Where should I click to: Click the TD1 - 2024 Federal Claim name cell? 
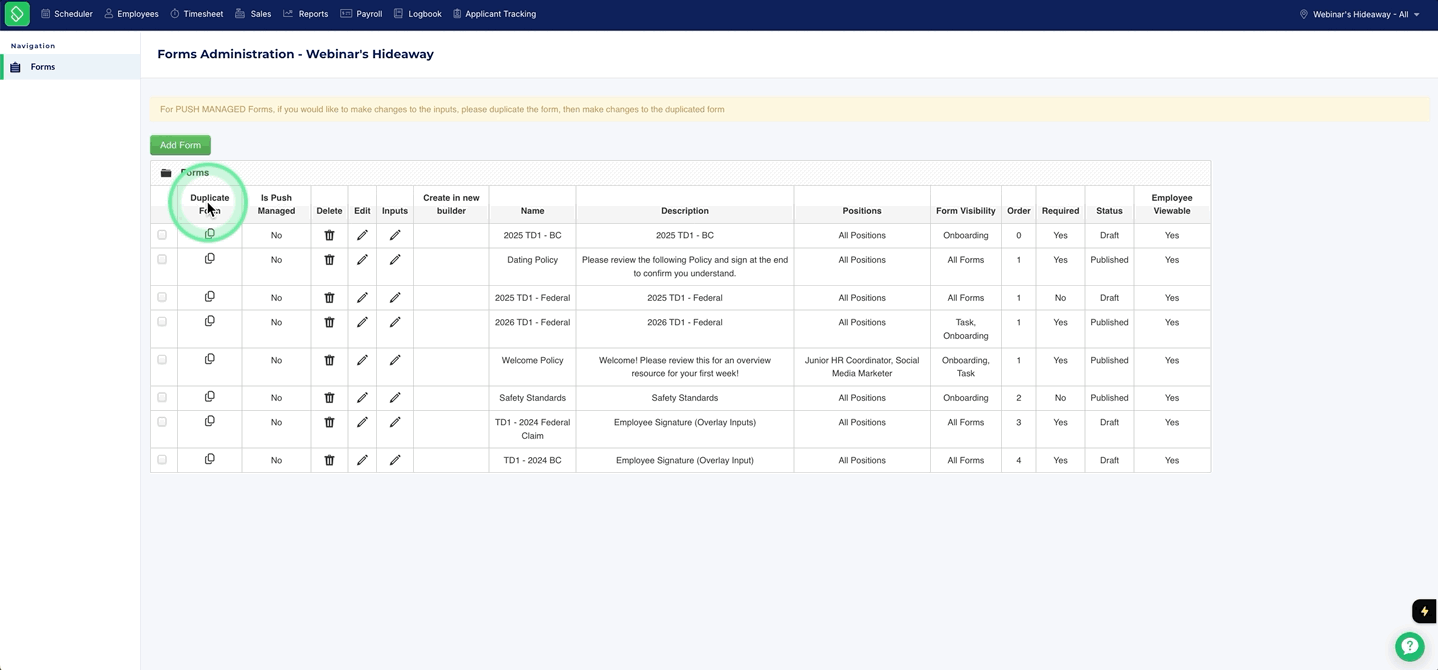(x=532, y=429)
